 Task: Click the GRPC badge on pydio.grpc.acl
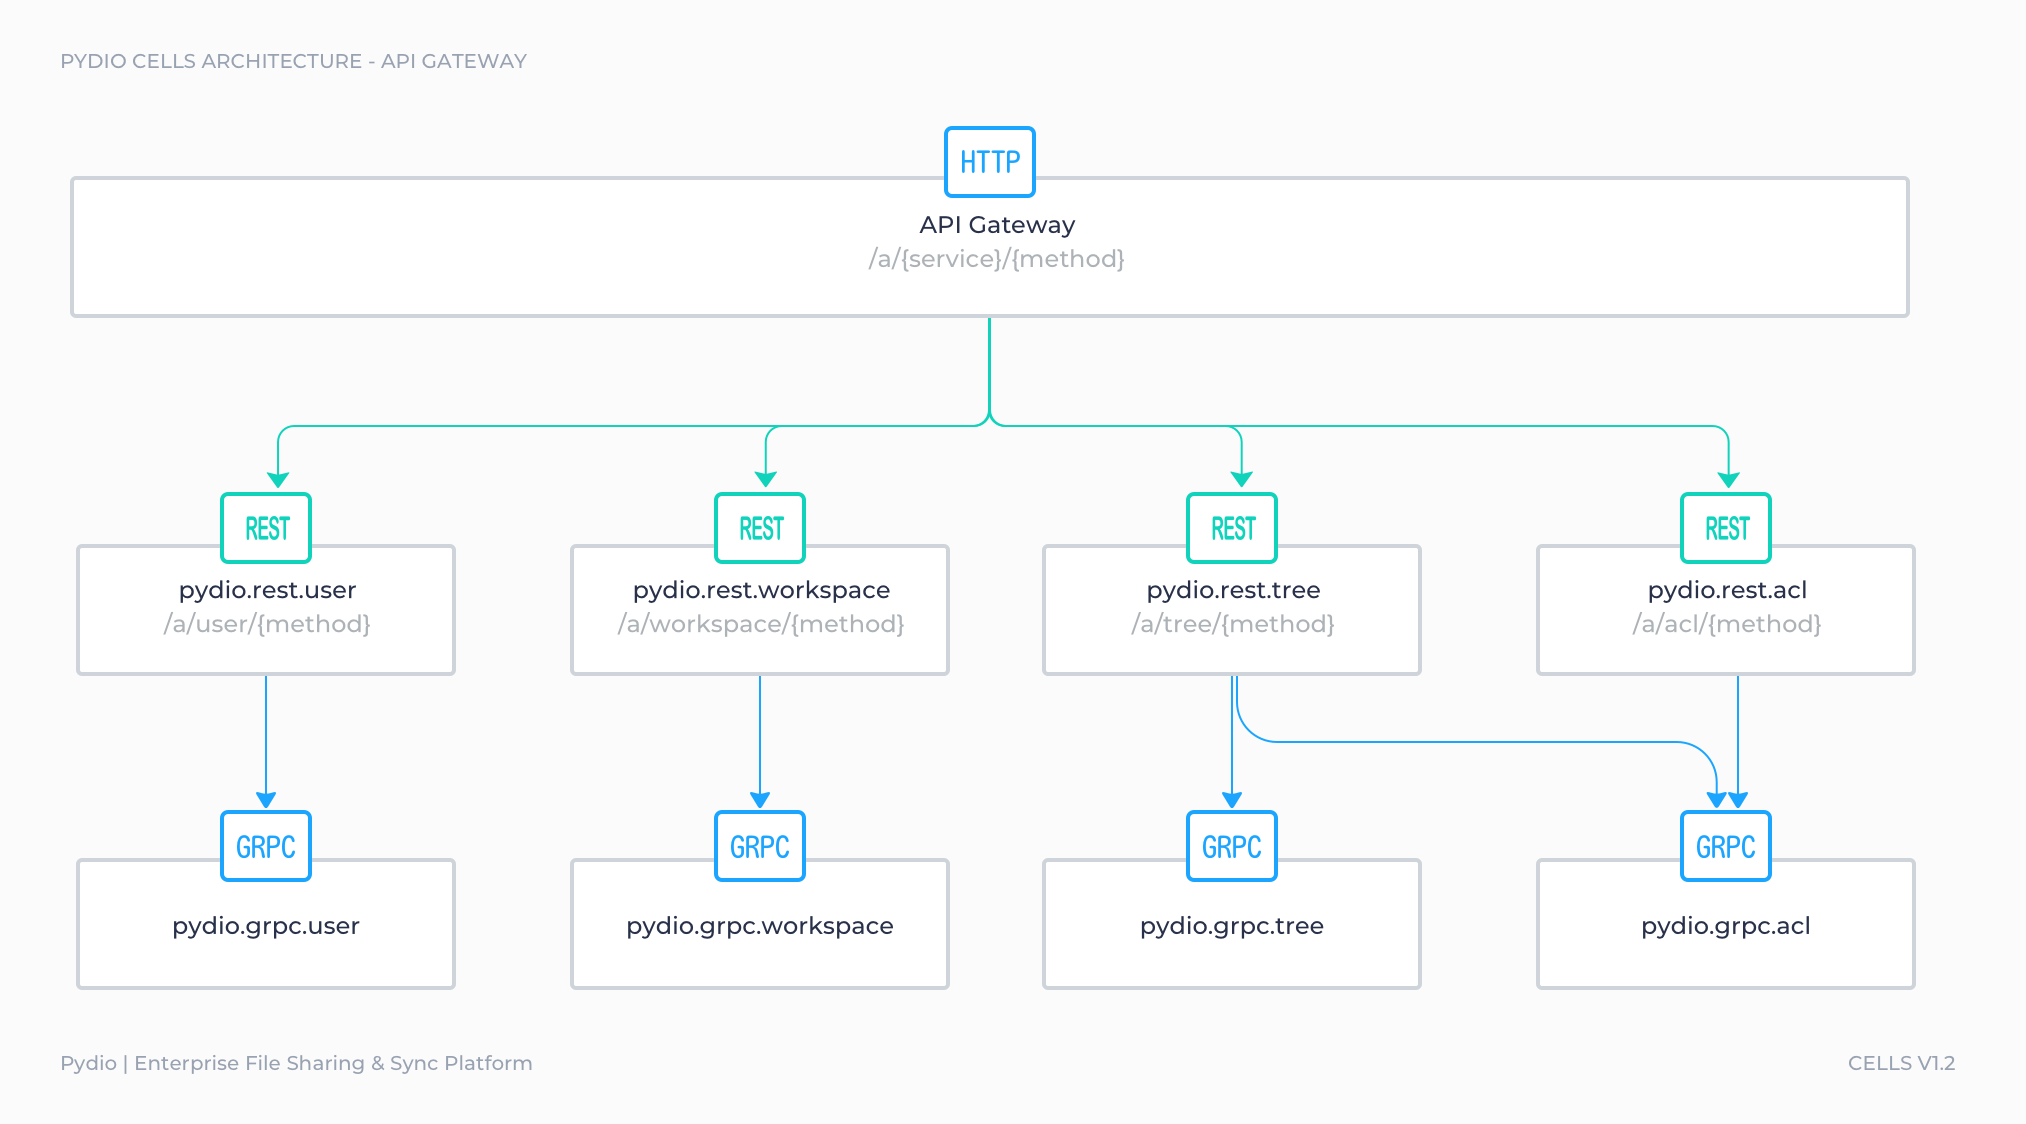1726,846
